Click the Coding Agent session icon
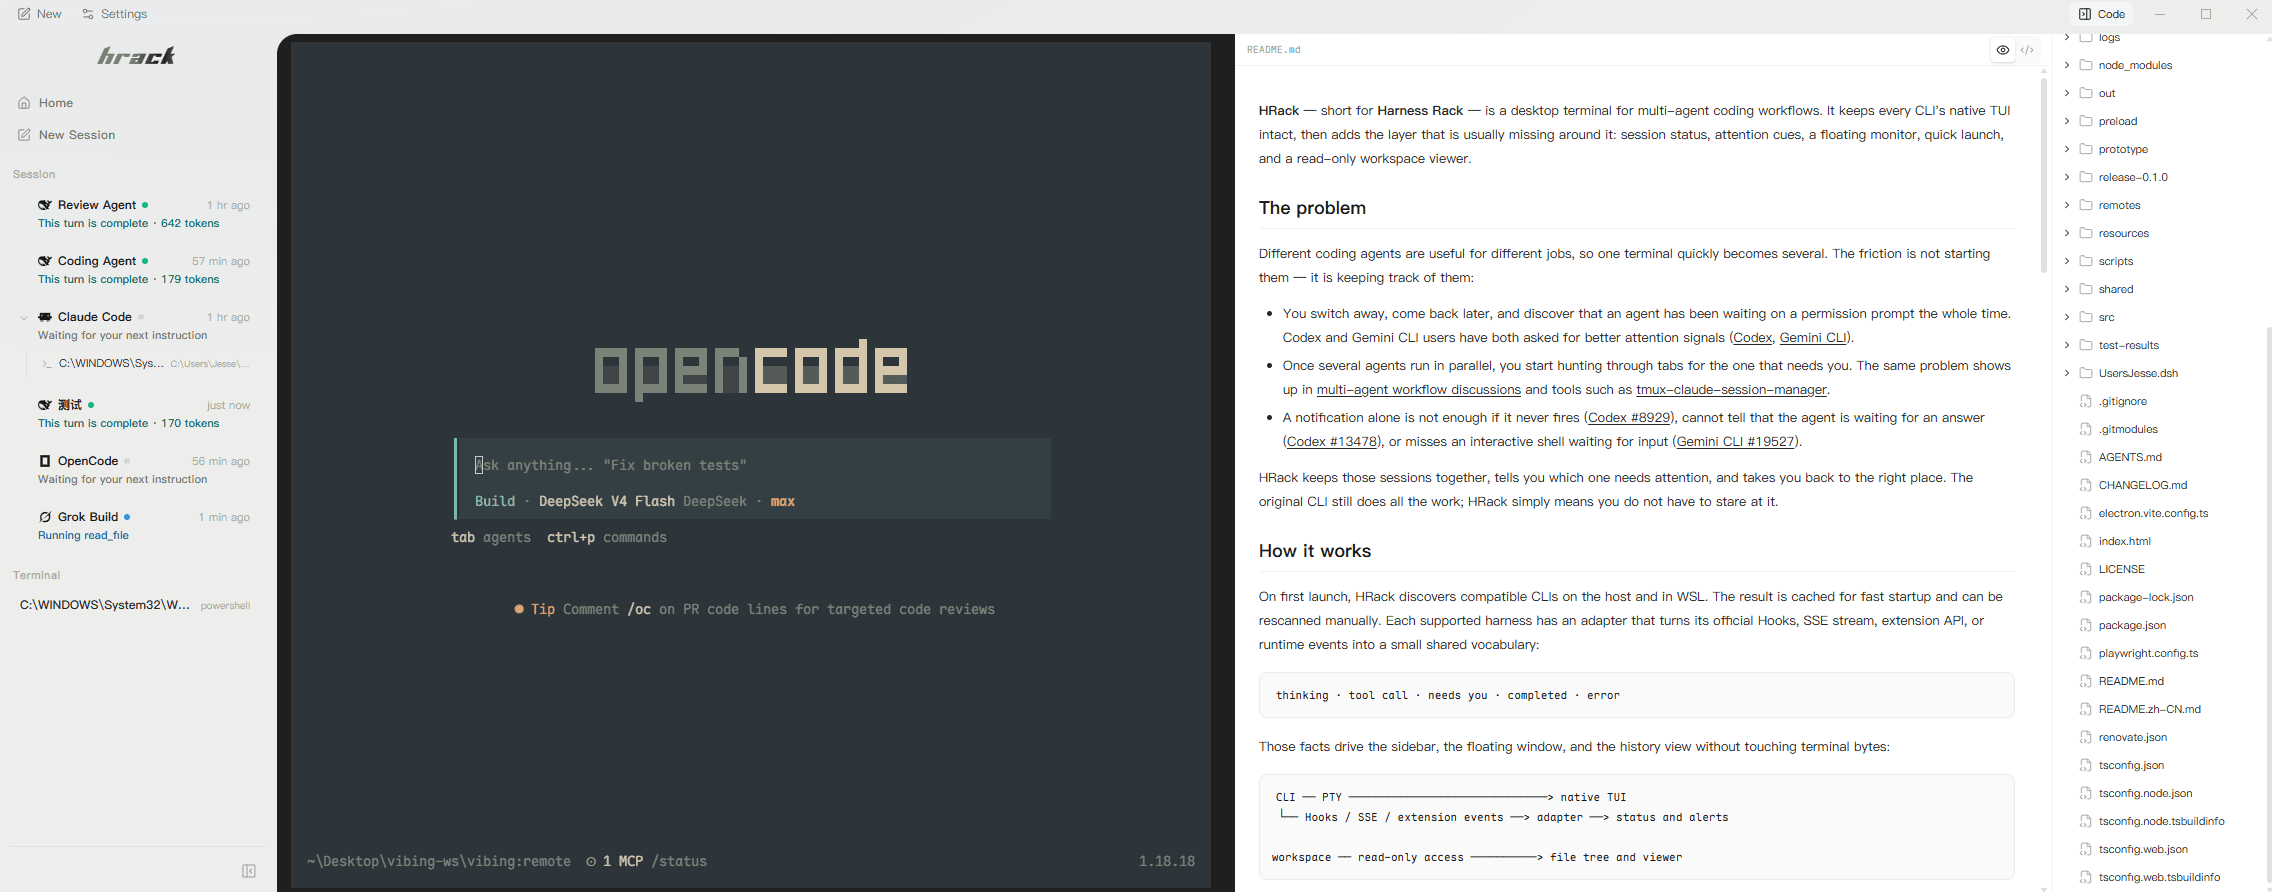This screenshot has width=2272, height=892. 45,261
